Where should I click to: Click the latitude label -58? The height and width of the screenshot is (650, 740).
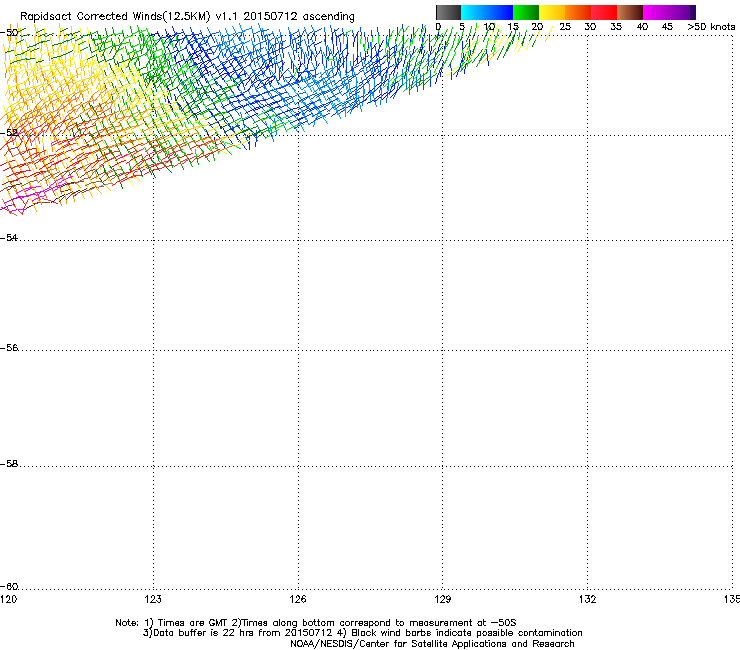[9, 464]
